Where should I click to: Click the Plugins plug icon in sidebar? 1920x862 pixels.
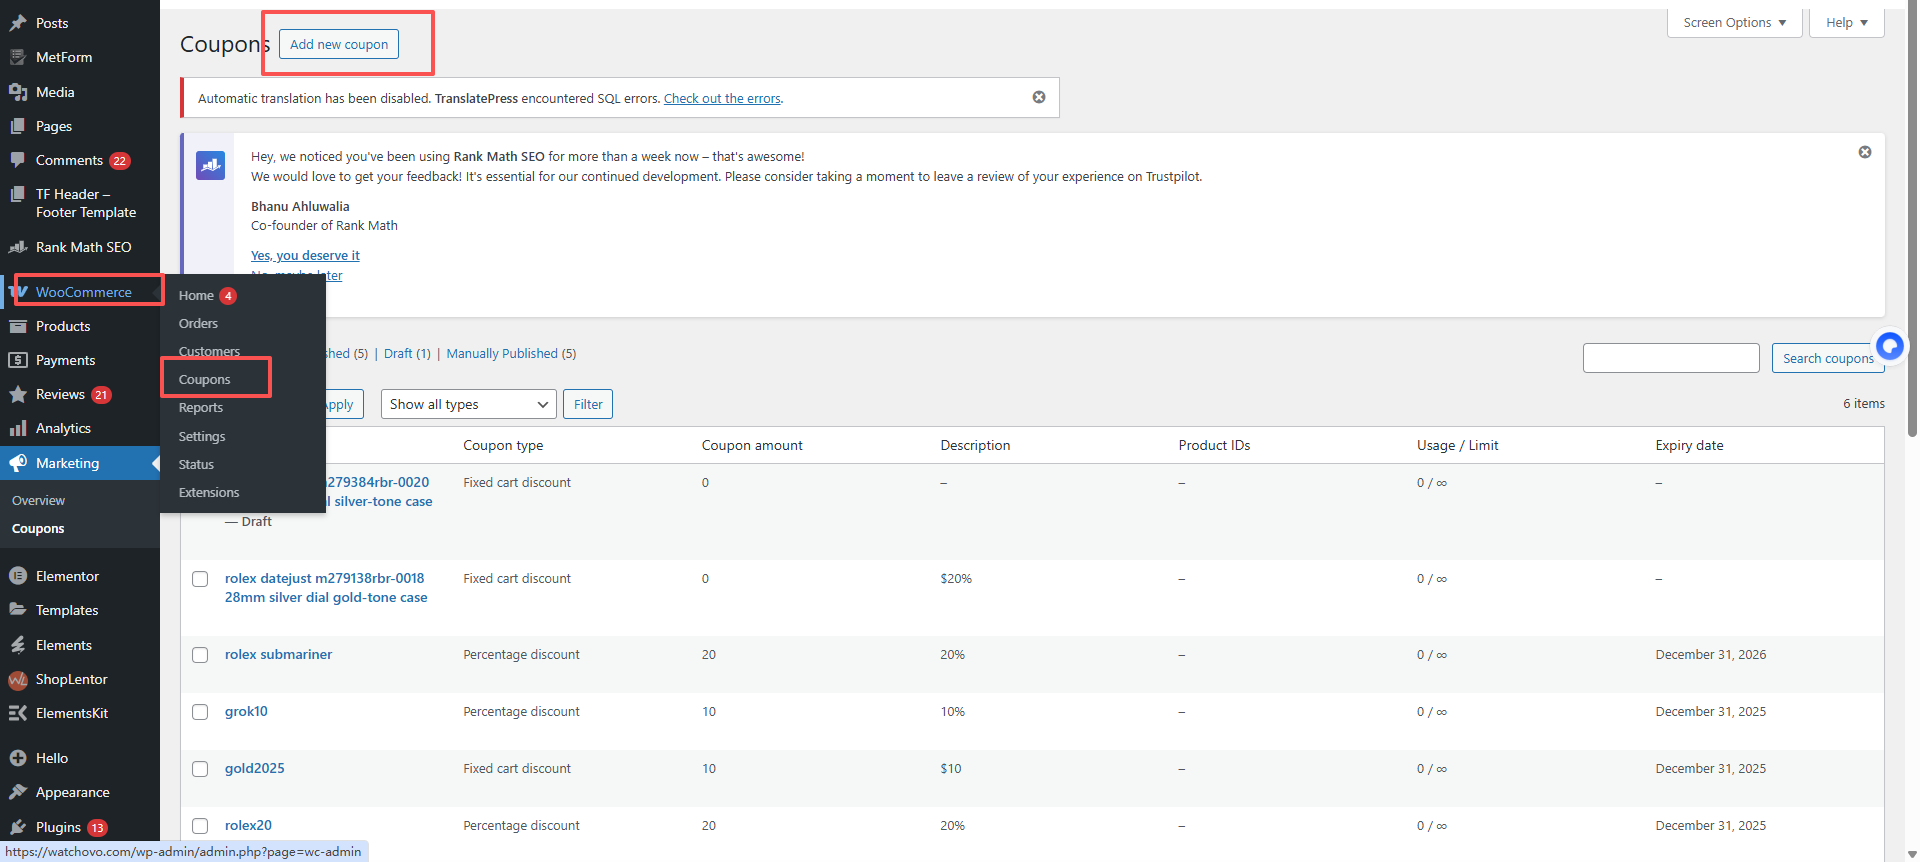(x=18, y=827)
